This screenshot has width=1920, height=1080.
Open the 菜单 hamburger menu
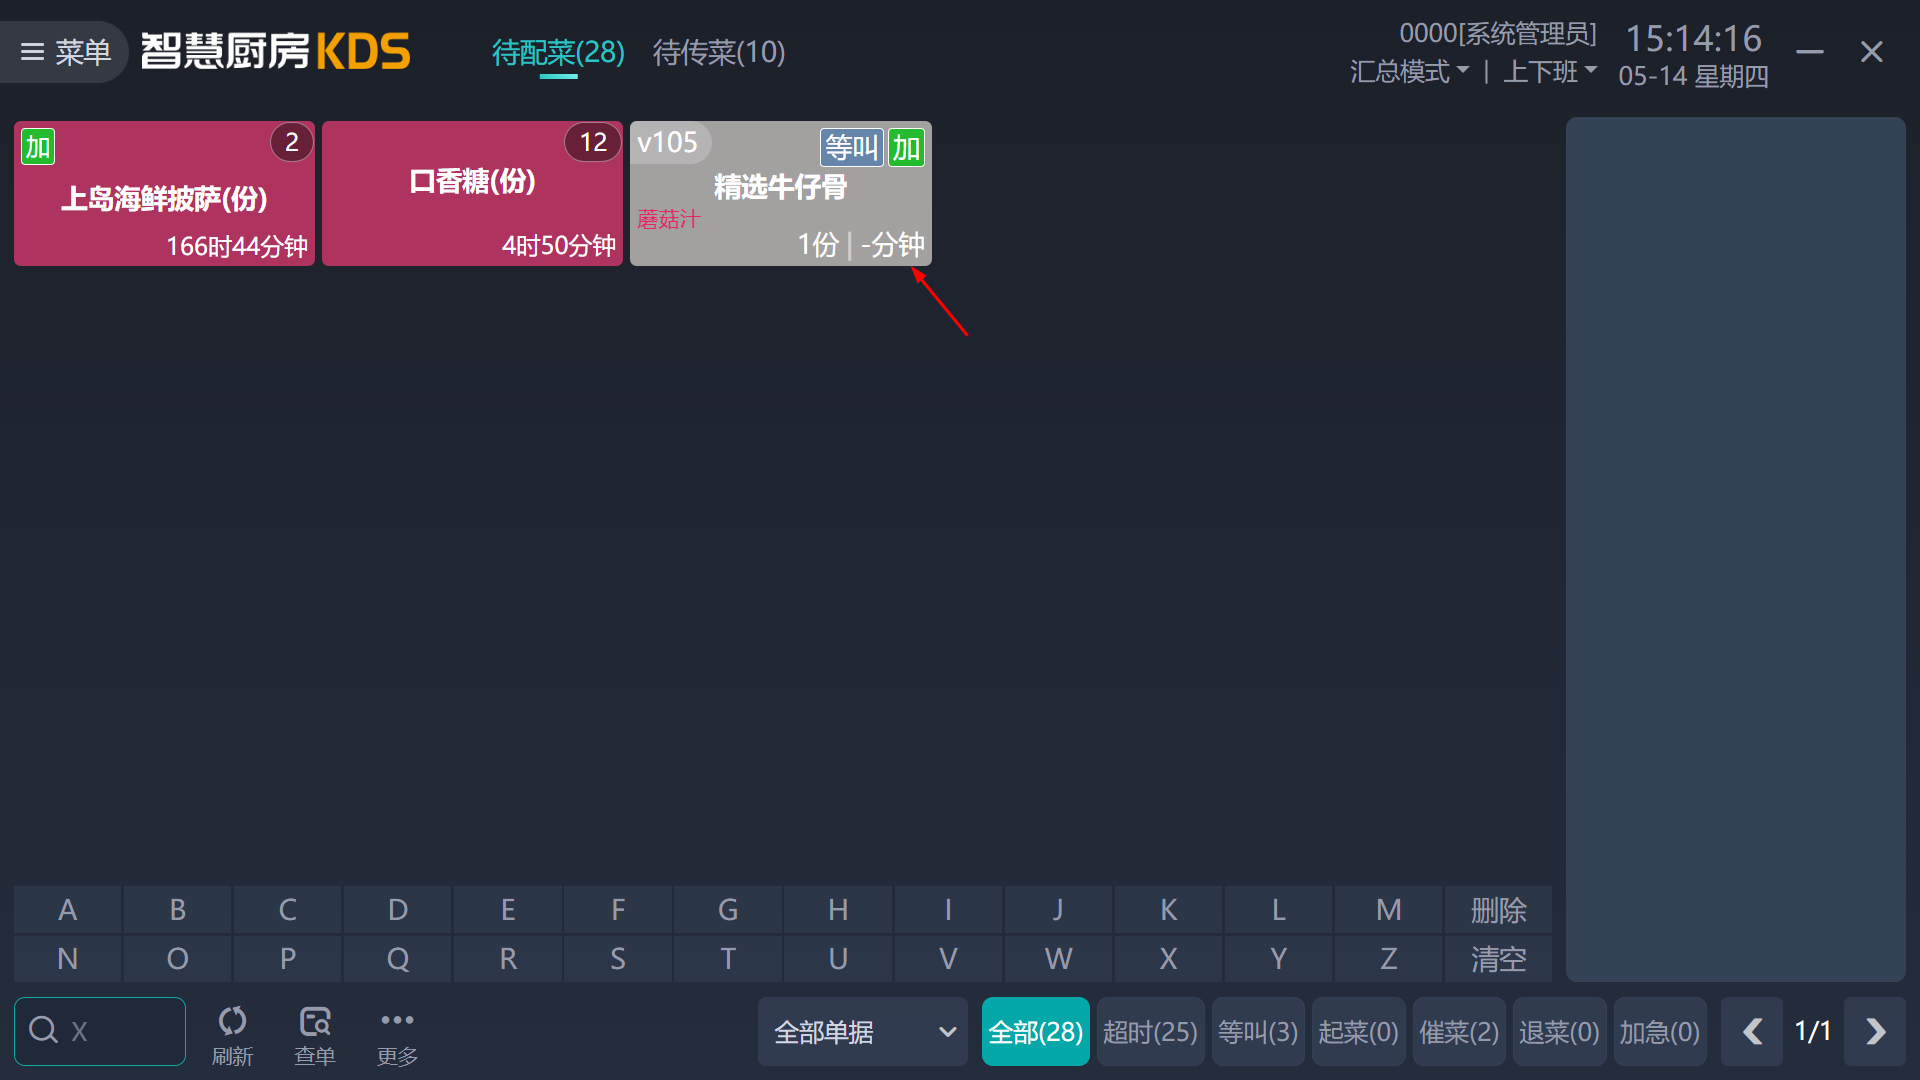[x=65, y=52]
